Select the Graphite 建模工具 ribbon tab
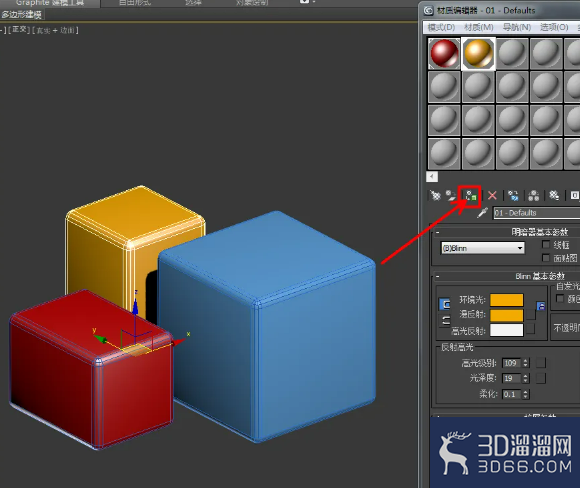580x488 pixels. click(50, 3)
